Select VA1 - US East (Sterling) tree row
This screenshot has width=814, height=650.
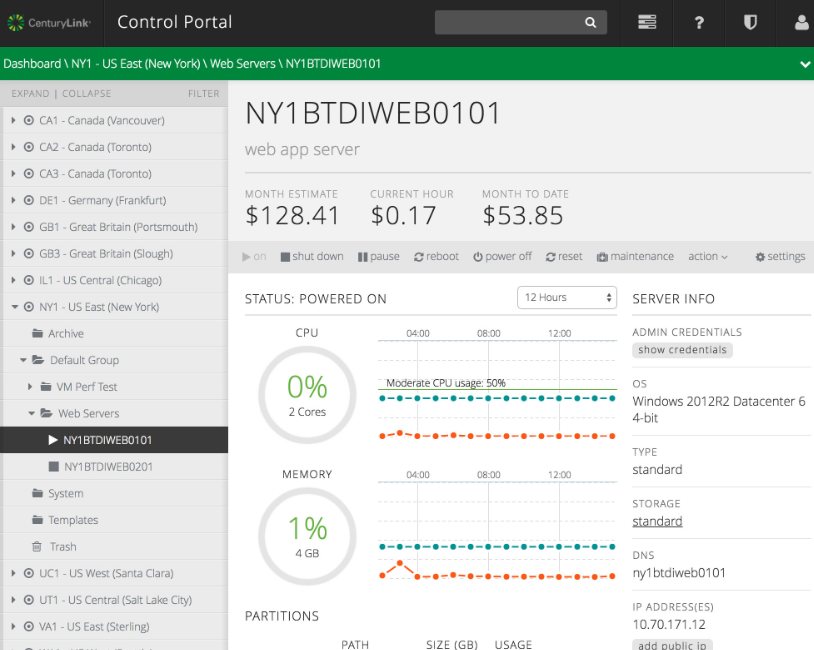[x=114, y=626]
